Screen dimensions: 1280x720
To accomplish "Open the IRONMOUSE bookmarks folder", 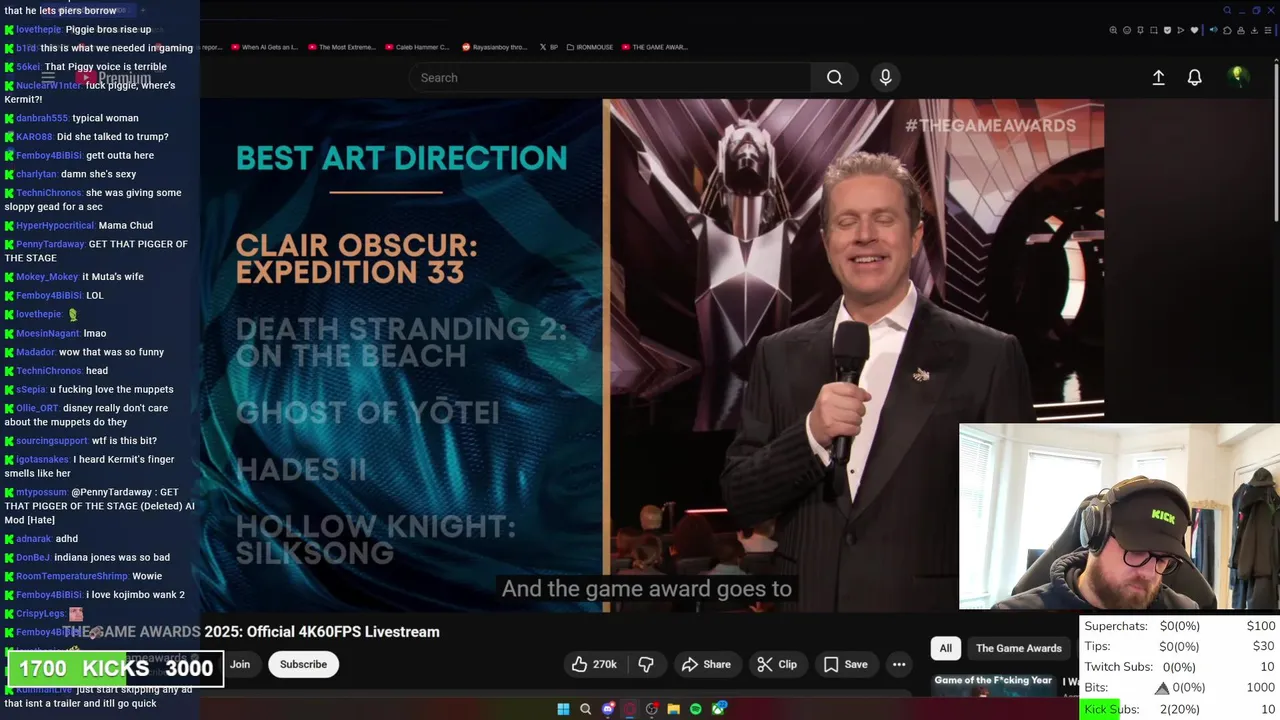I will tap(590, 47).
